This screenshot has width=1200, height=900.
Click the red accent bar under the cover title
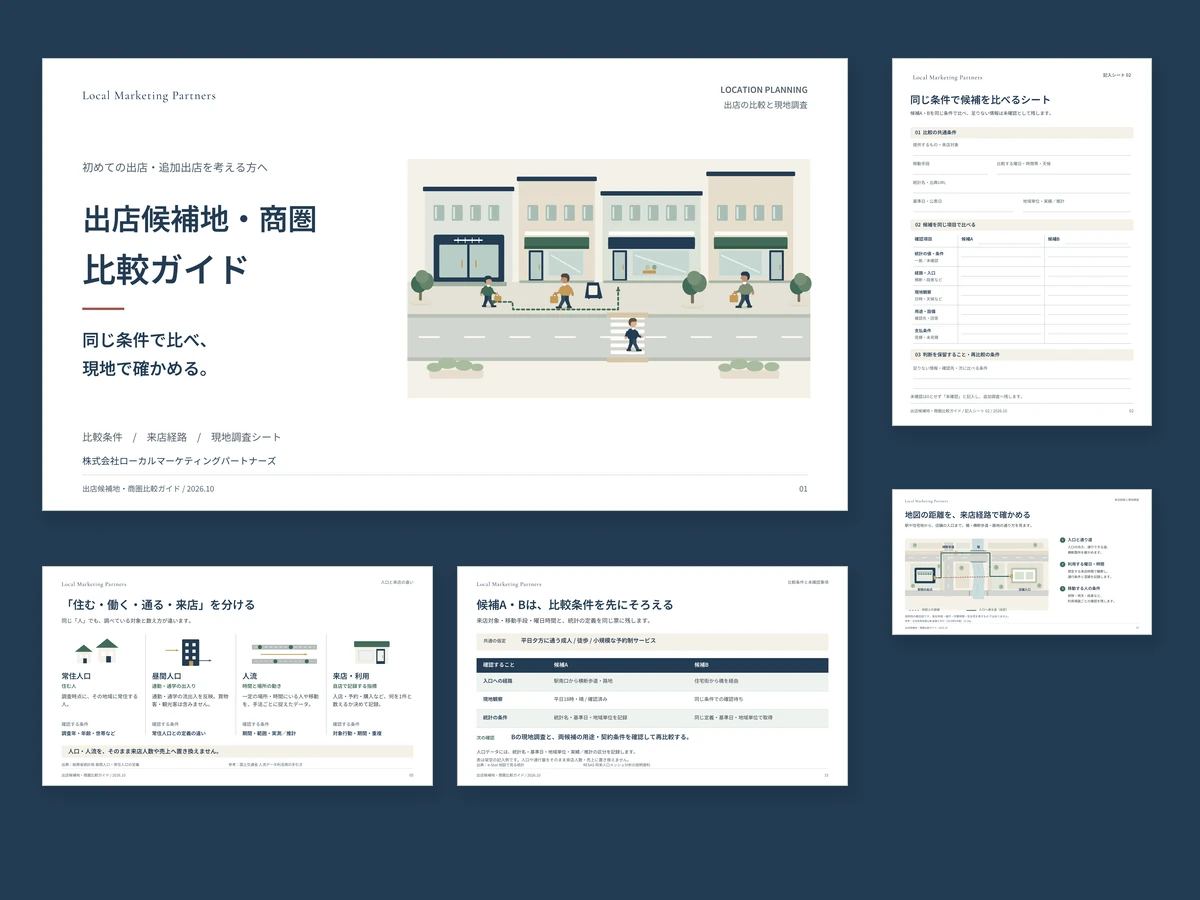pyautogui.click(x=103, y=309)
